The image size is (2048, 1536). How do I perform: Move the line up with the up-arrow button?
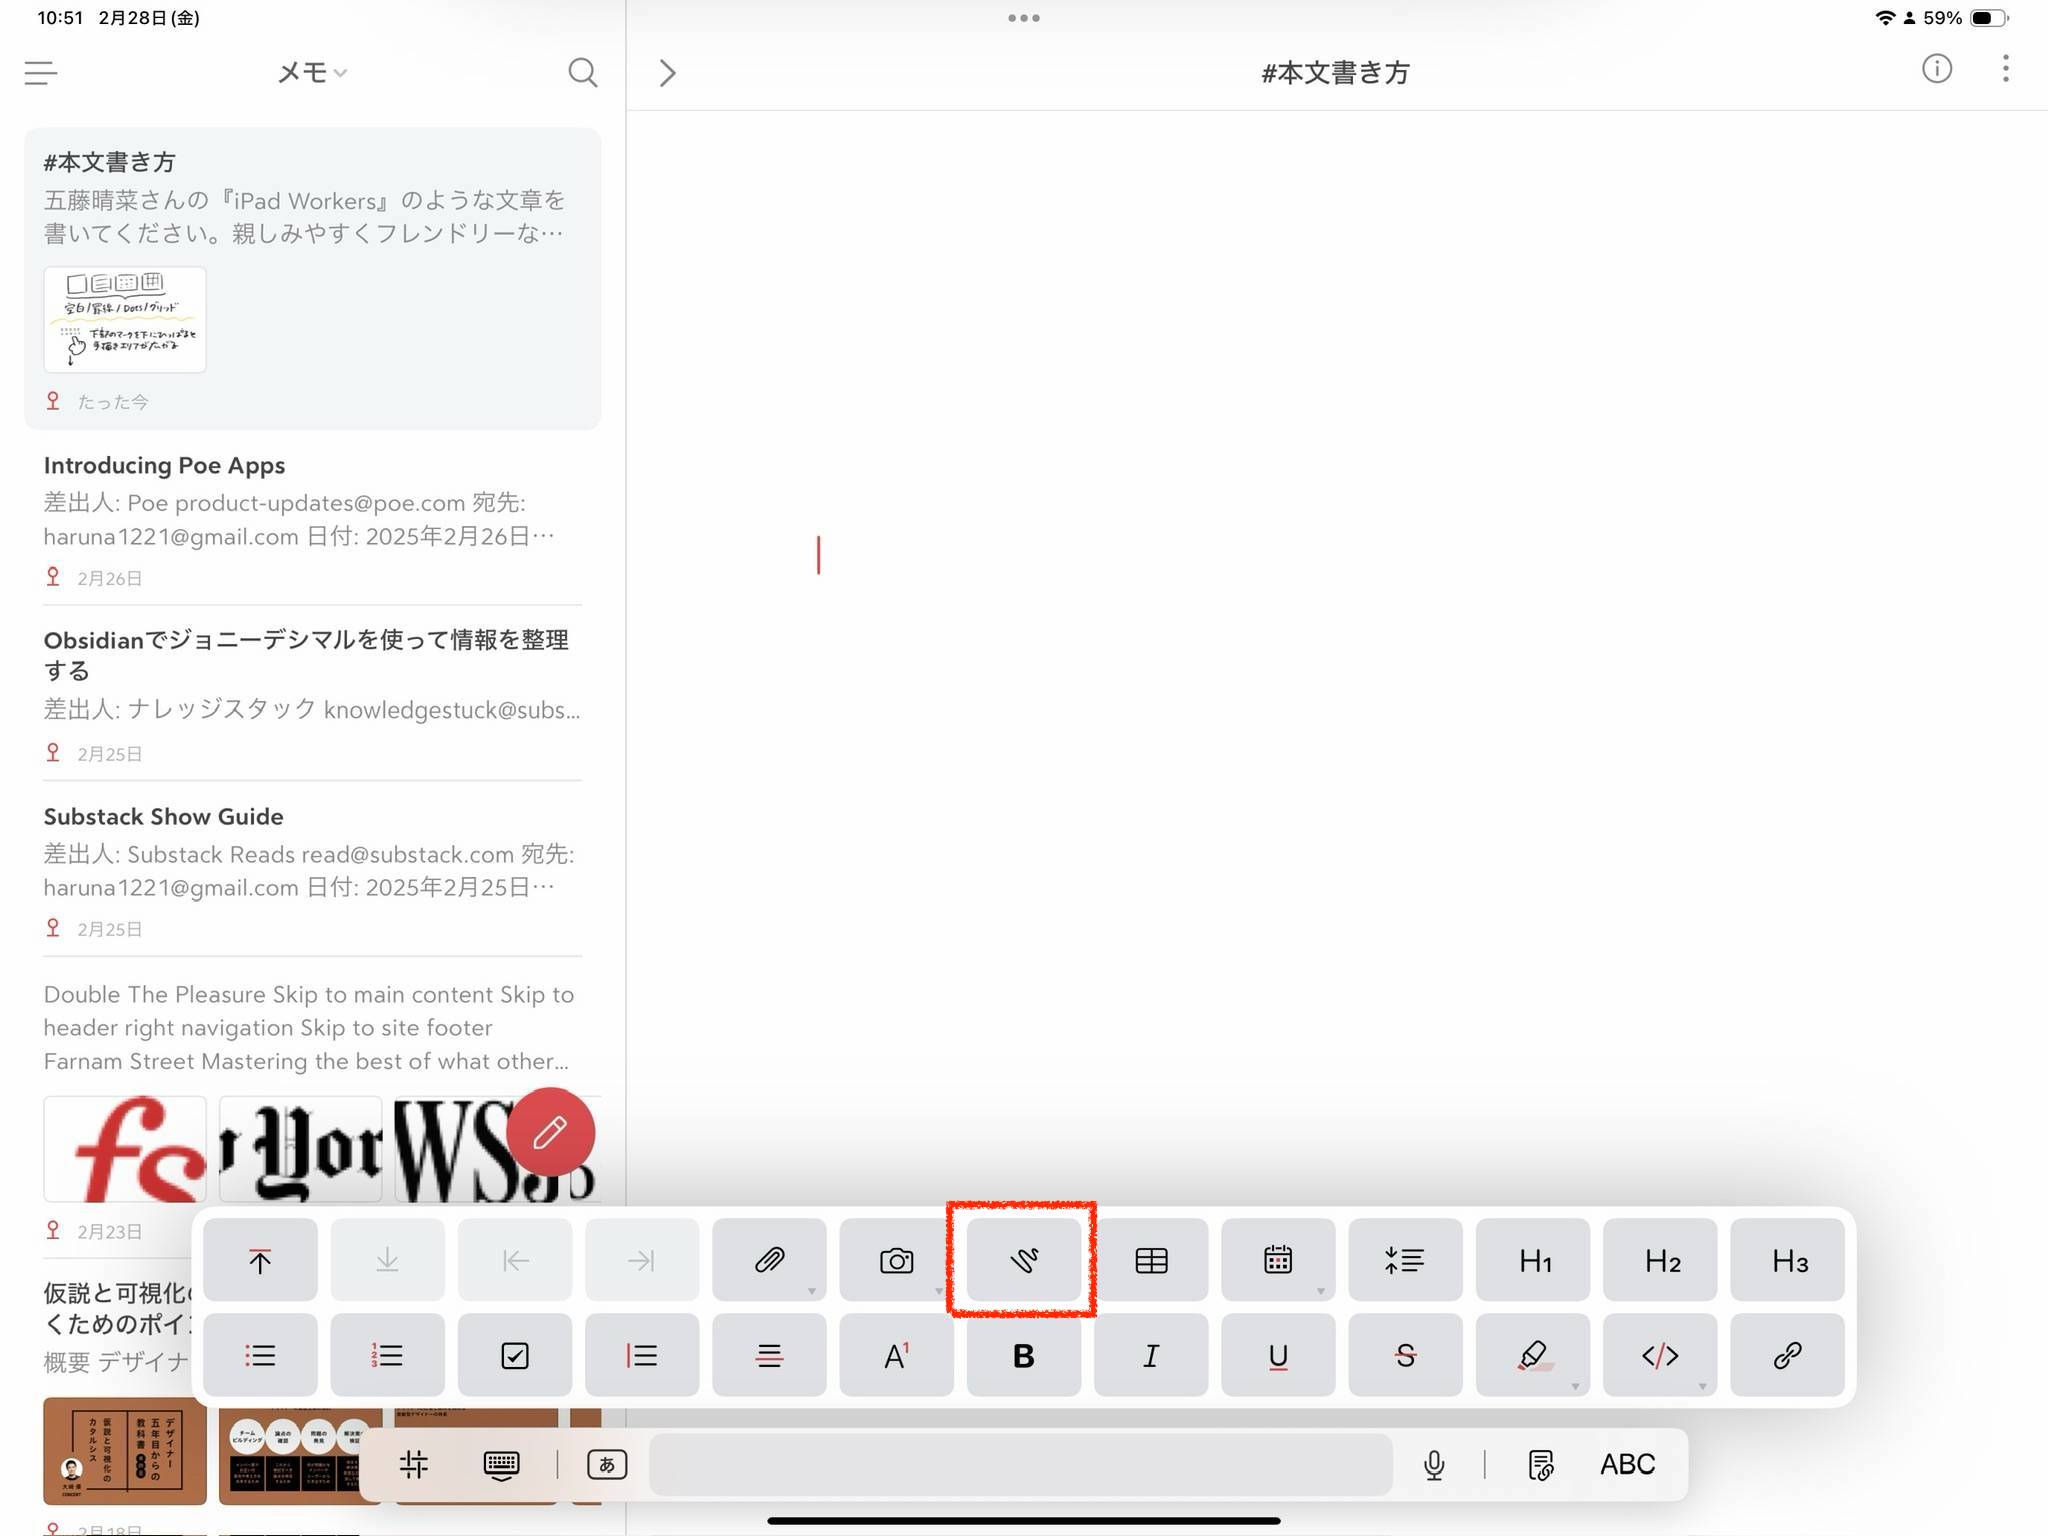click(x=260, y=1260)
